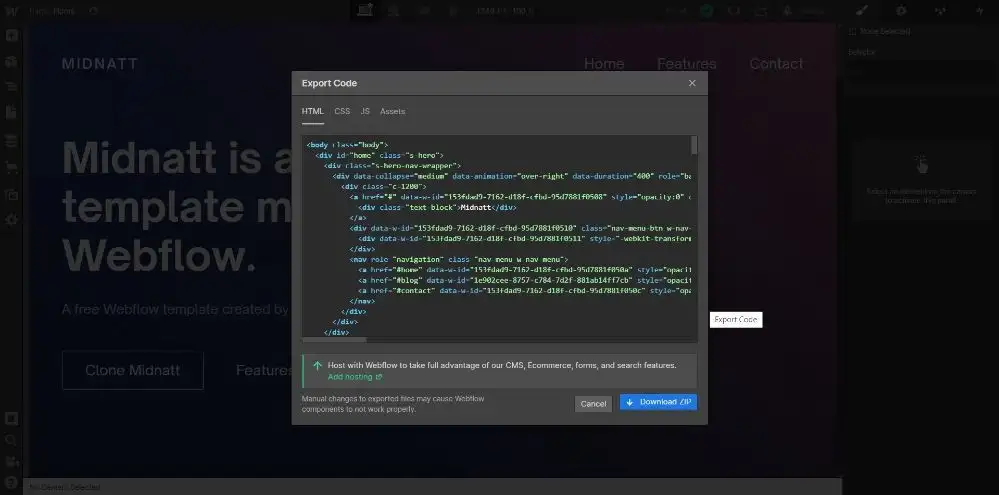Open the Navigator panel
This screenshot has width=999, height=495.
click(11, 87)
